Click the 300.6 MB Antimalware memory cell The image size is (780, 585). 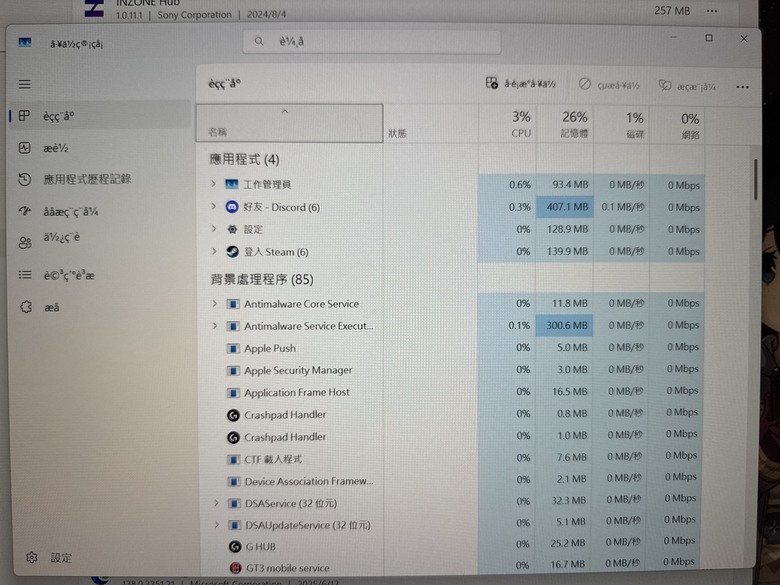pos(564,325)
